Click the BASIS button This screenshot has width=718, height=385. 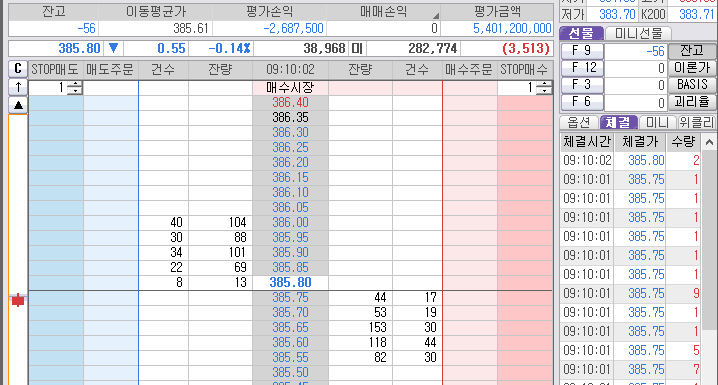tap(691, 85)
